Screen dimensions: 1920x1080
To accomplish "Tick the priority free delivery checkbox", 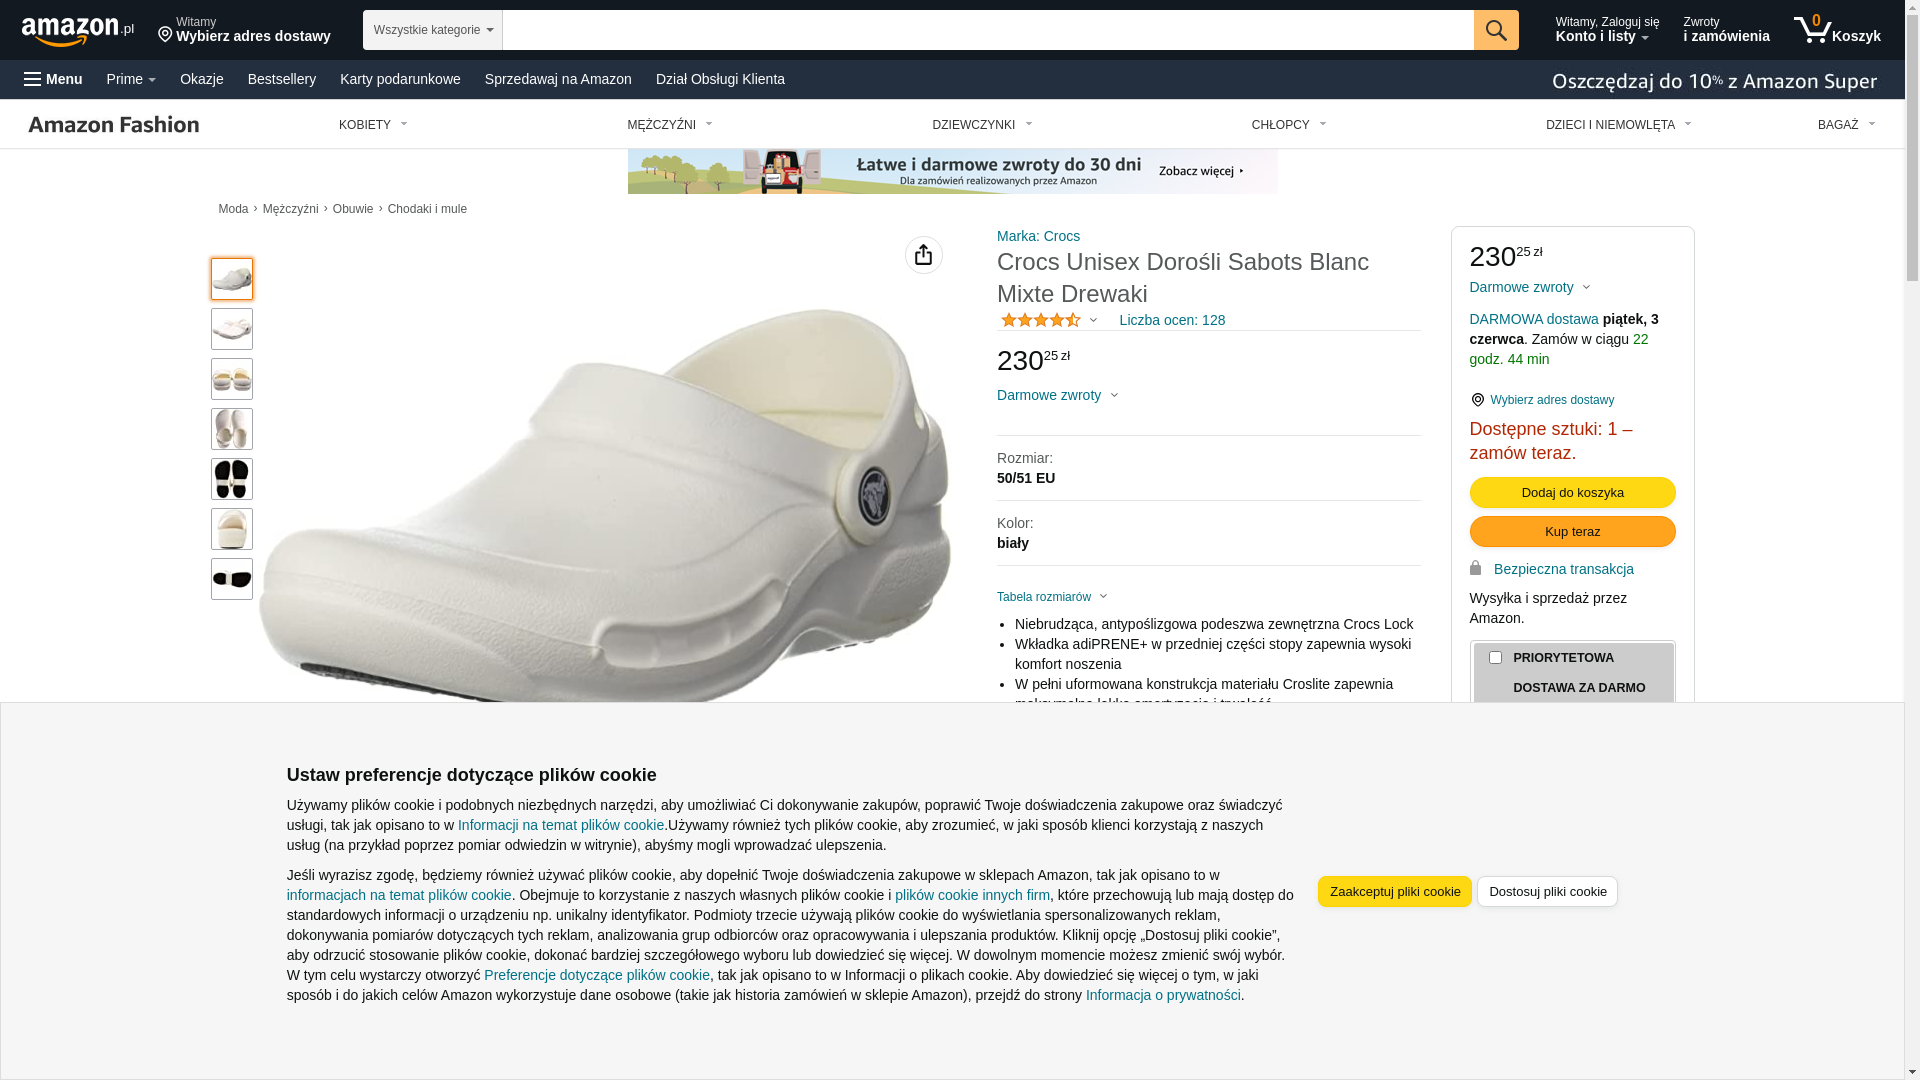I will (x=1495, y=658).
